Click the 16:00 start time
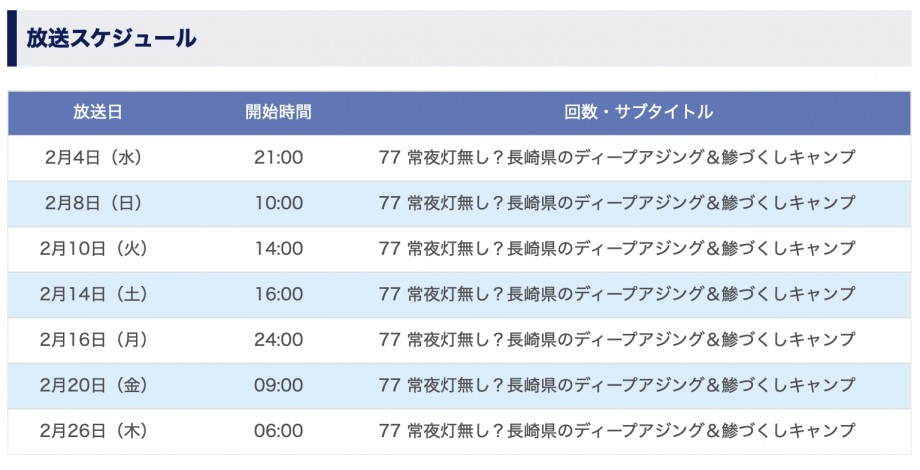920x470 pixels. [278, 294]
